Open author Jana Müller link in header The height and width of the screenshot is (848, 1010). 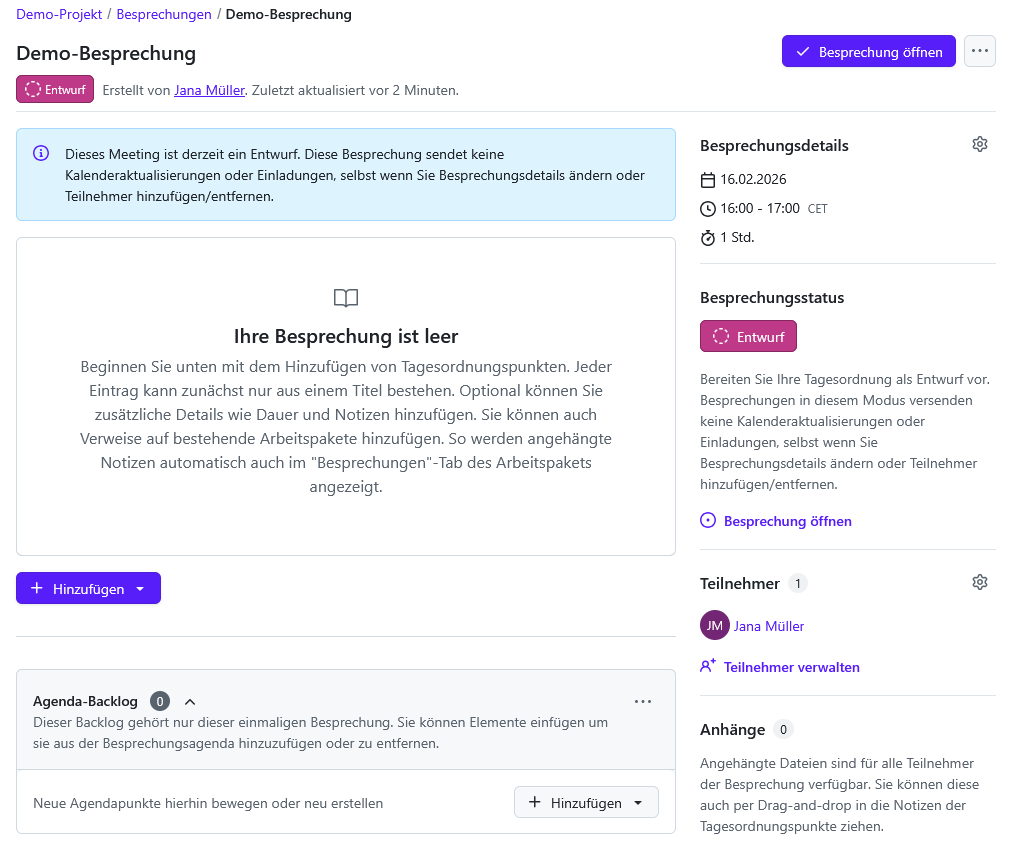coord(209,90)
